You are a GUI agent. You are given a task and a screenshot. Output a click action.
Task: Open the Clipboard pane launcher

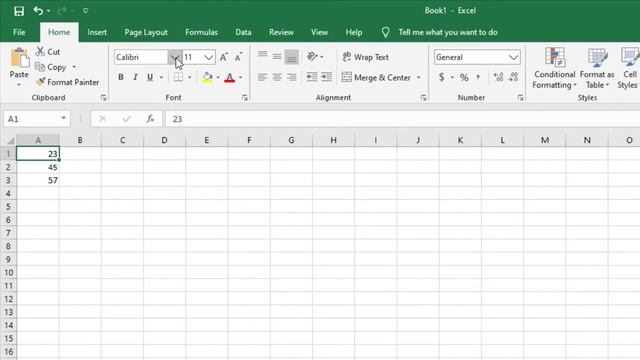103,98
